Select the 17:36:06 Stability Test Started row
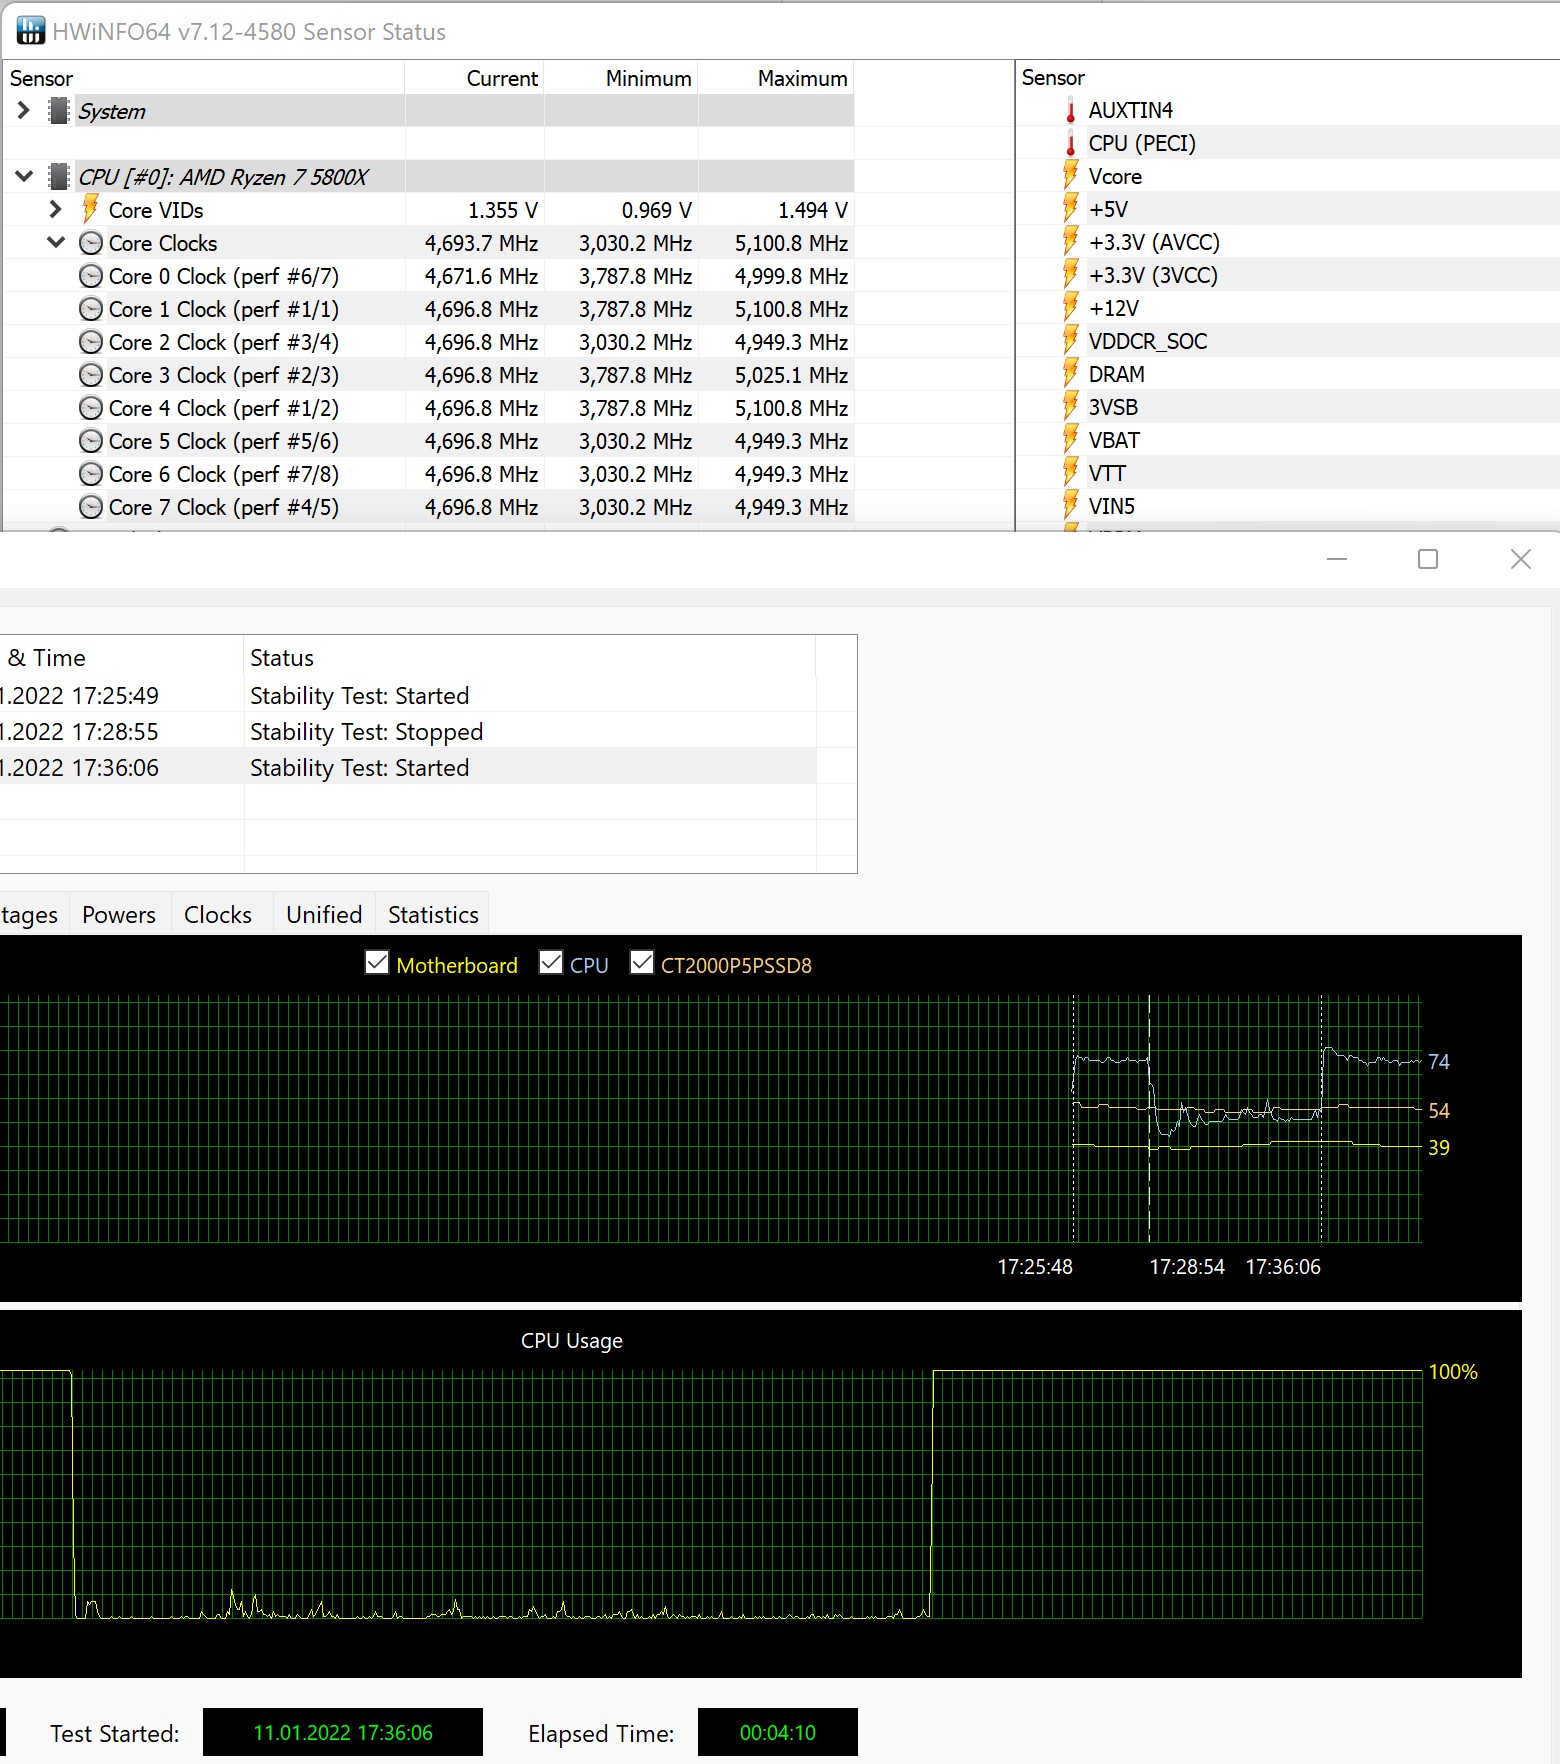 coord(408,768)
